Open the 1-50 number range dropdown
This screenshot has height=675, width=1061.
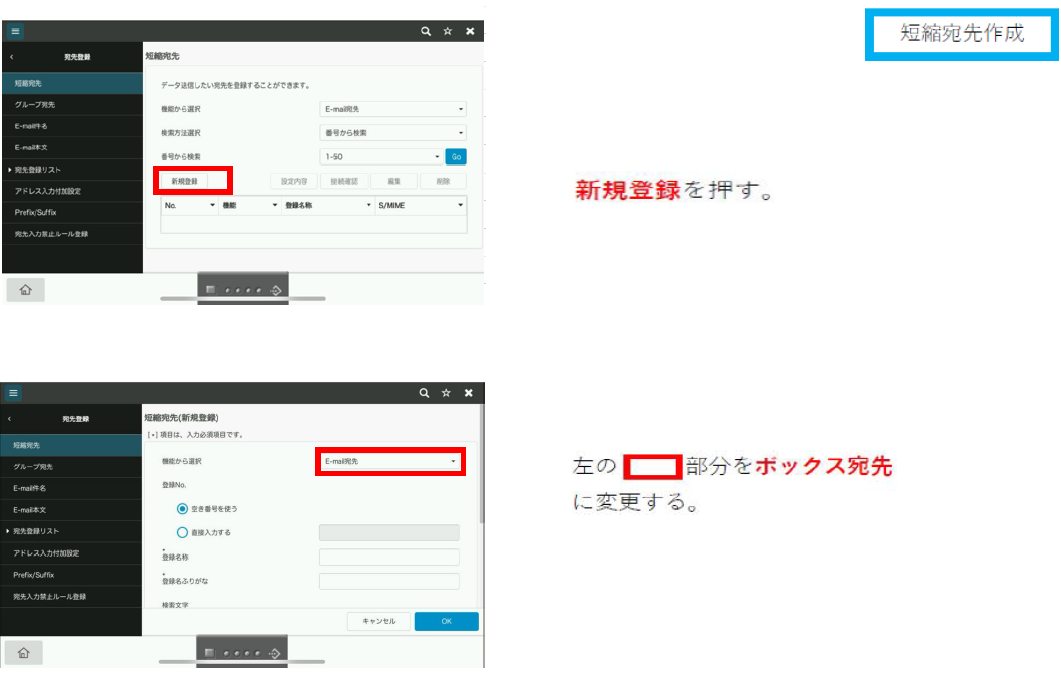pyautogui.click(x=380, y=156)
